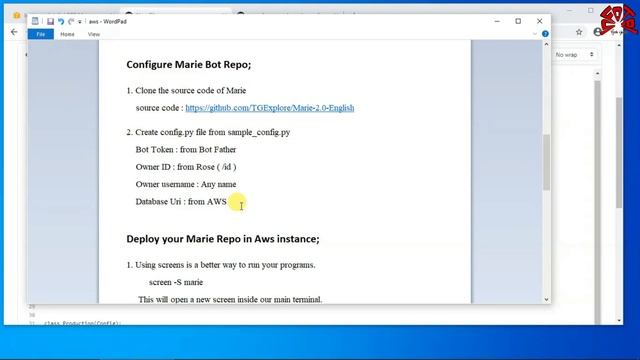The image size is (640, 360).
Task: Click the Redo arrow in WordPad toolbar
Action: [x=71, y=22]
